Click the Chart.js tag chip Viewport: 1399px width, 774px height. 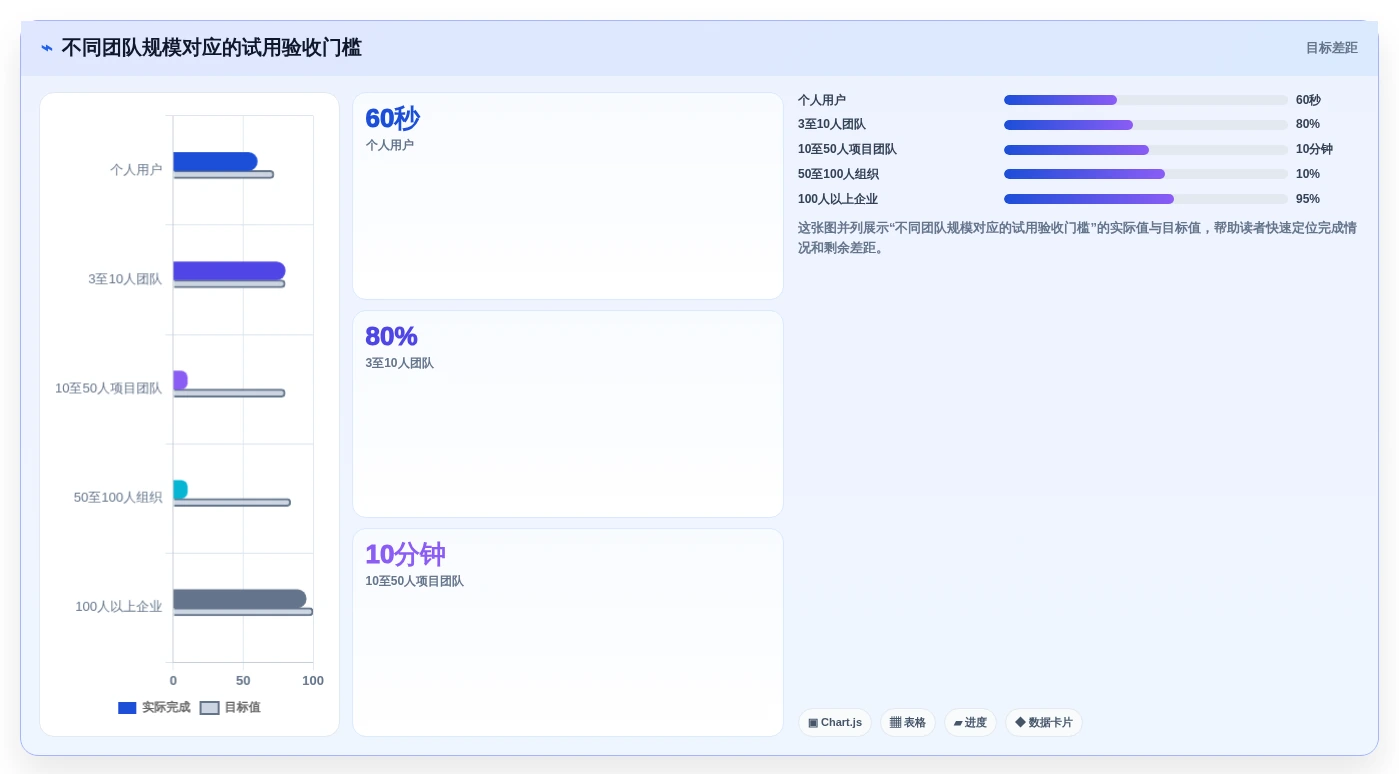pos(835,722)
